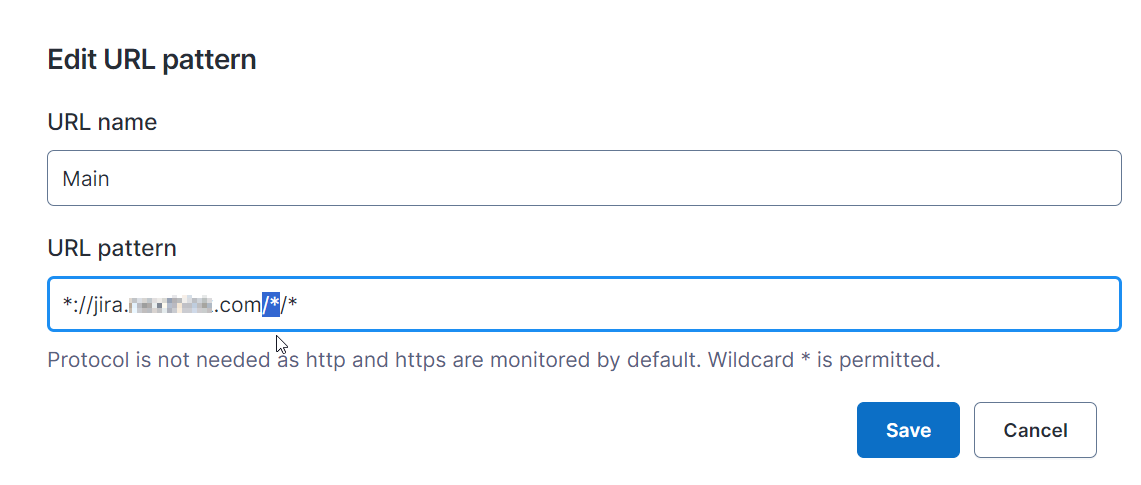
Task: Click the 'Edit URL pattern' heading
Action: [x=152, y=60]
